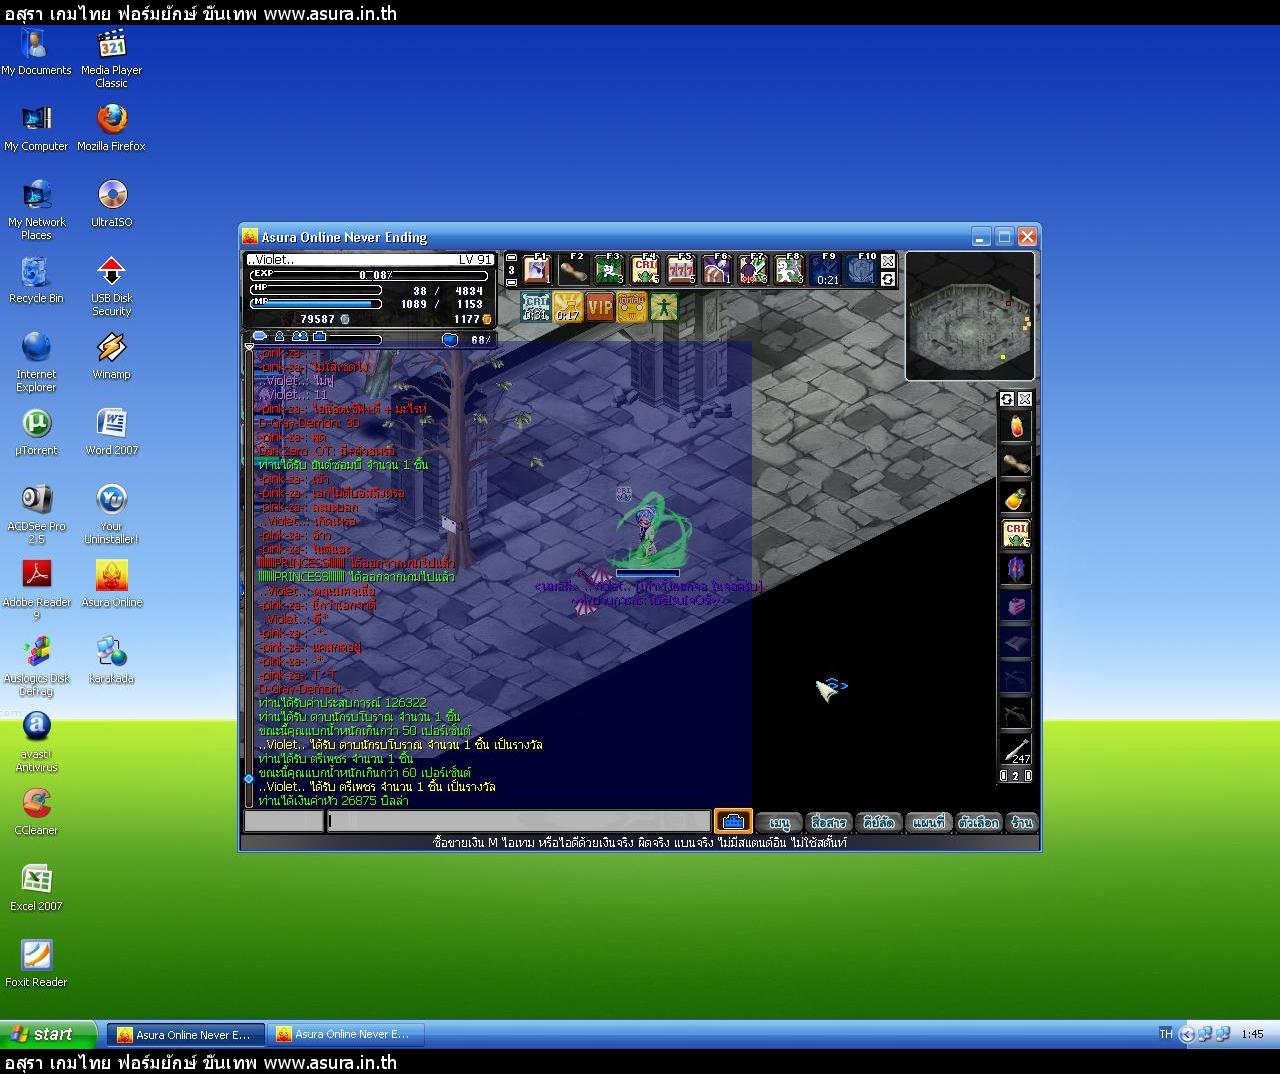
Task: Close the side quick item bar
Action: click(x=1025, y=399)
